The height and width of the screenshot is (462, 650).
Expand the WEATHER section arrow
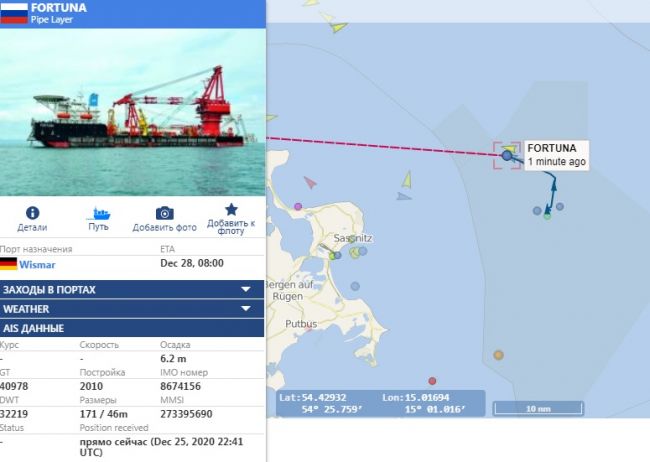(x=246, y=309)
